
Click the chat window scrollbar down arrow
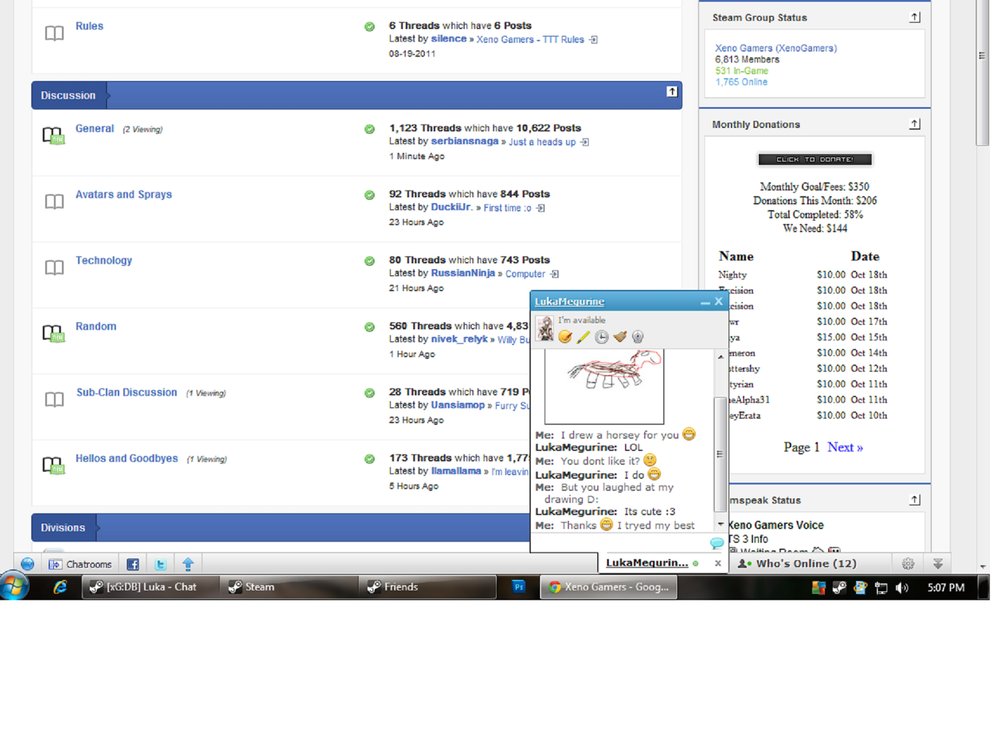pos(721,524)
